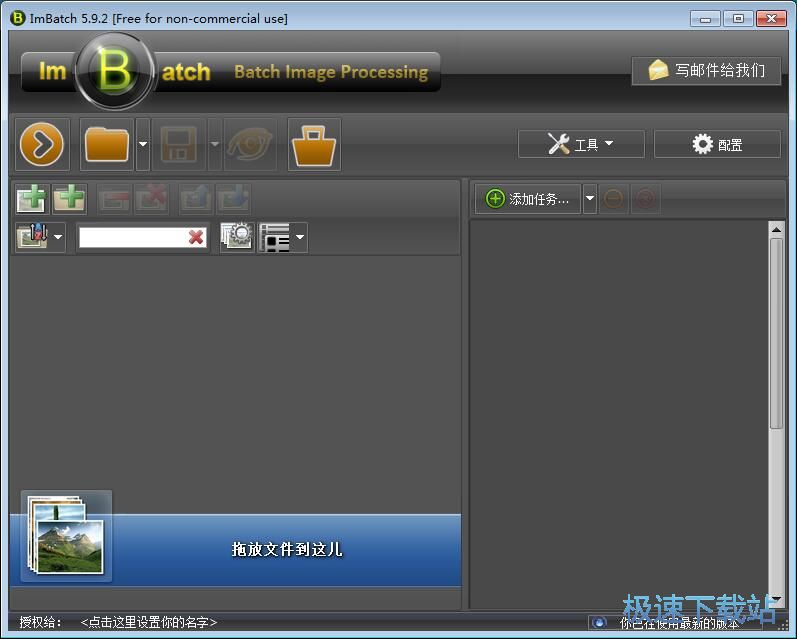Open the 配置 settings button

coord(717,144)
